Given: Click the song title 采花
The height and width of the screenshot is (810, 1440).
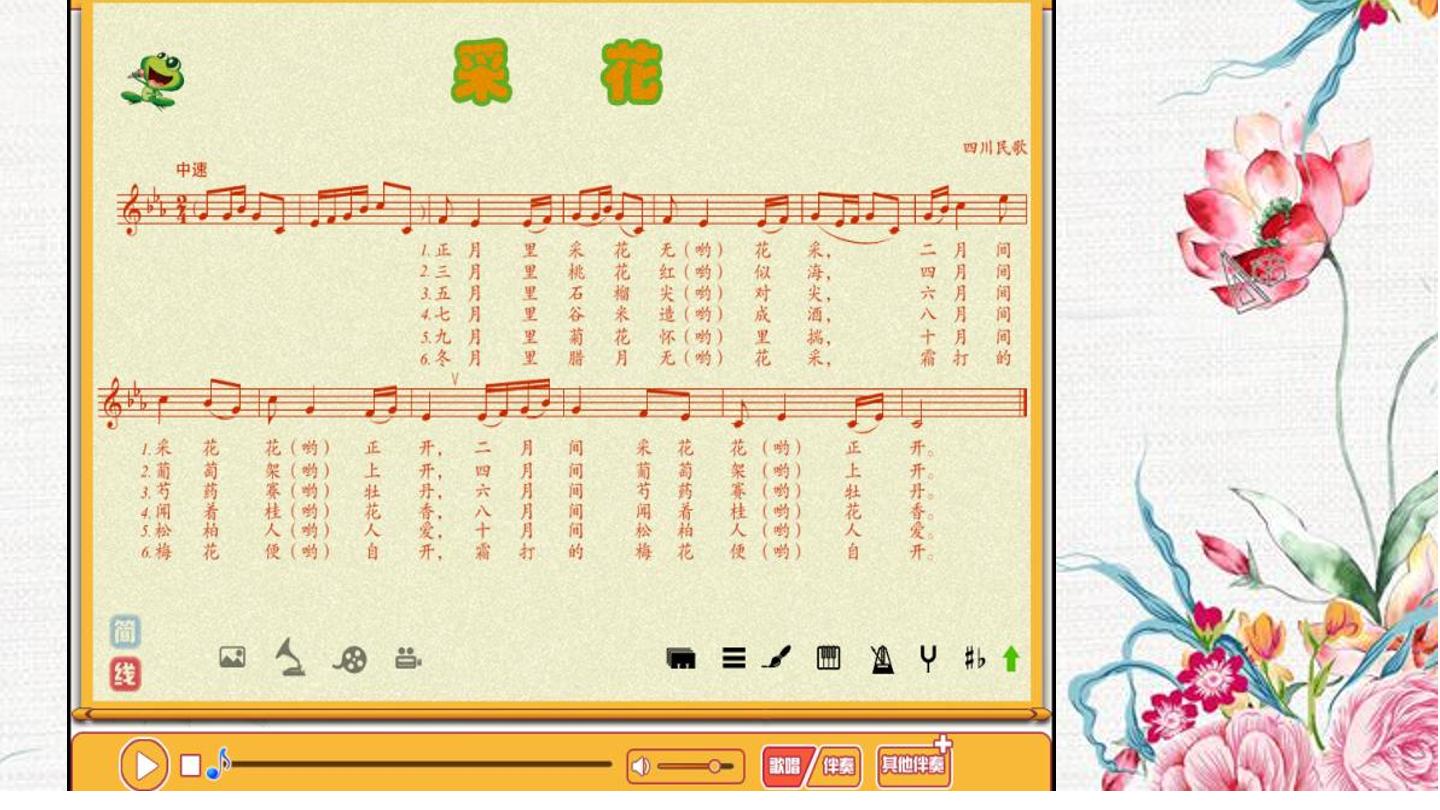Looking at the screenshot, I should click(x=557, y=72).
